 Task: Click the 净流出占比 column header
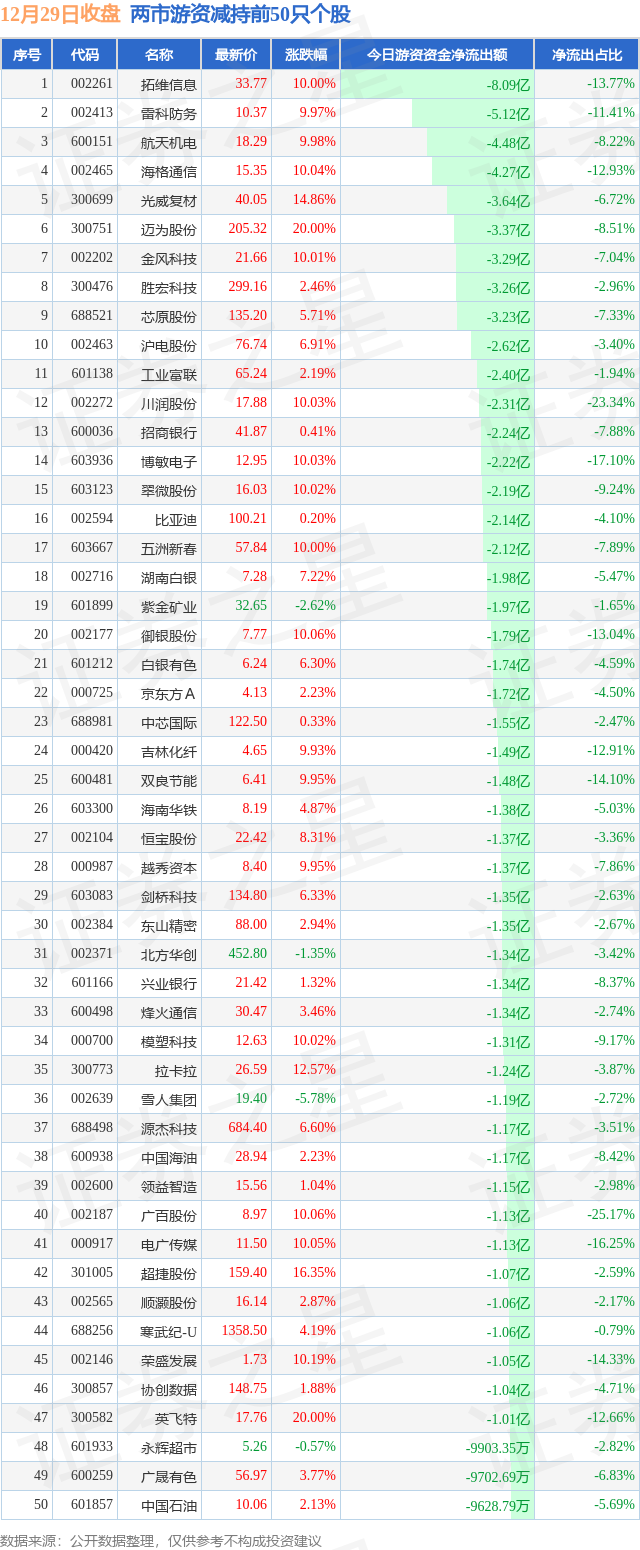(x=587, y=55)
